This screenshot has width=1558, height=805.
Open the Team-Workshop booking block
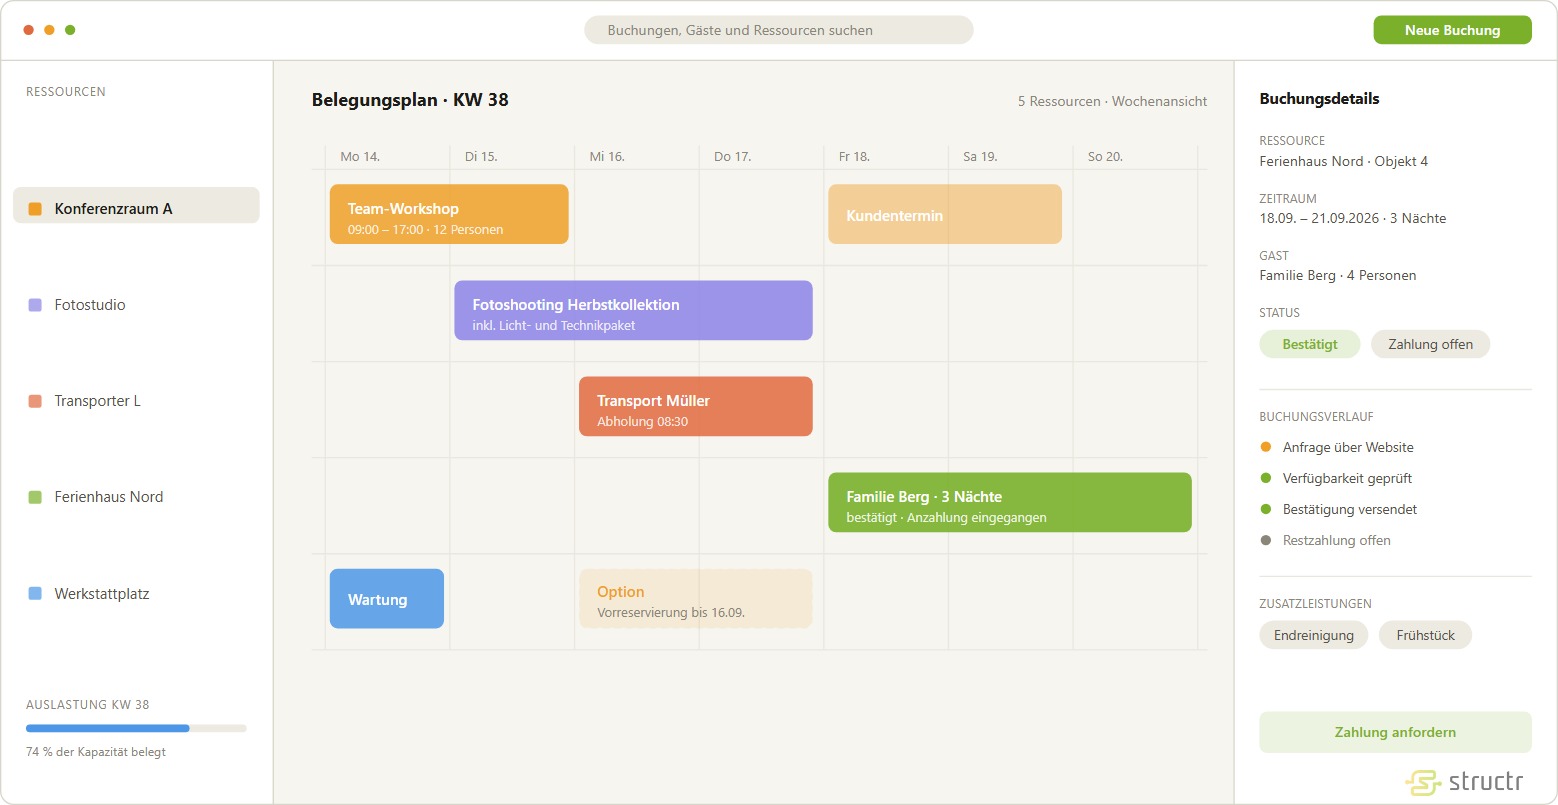449,214
